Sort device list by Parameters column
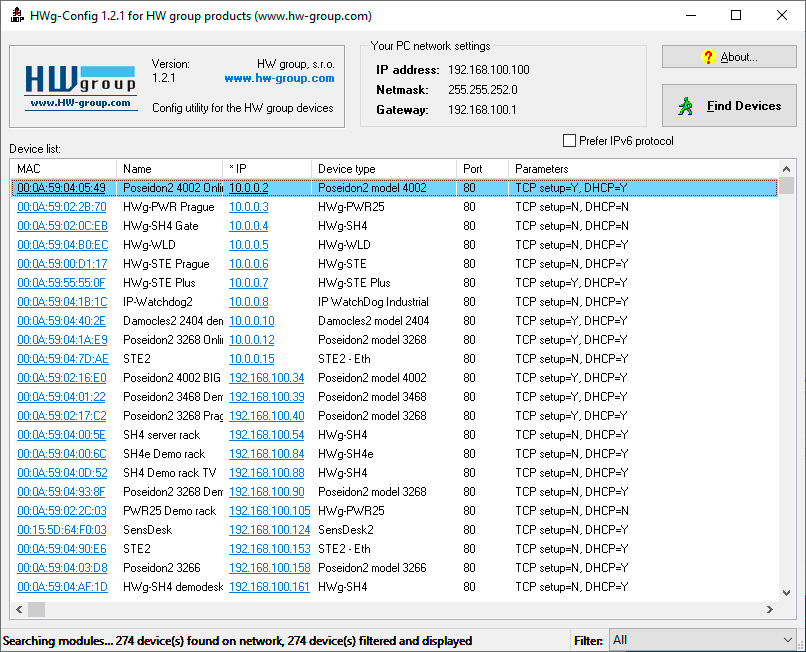Screen dimensions: 806x652 644,169
